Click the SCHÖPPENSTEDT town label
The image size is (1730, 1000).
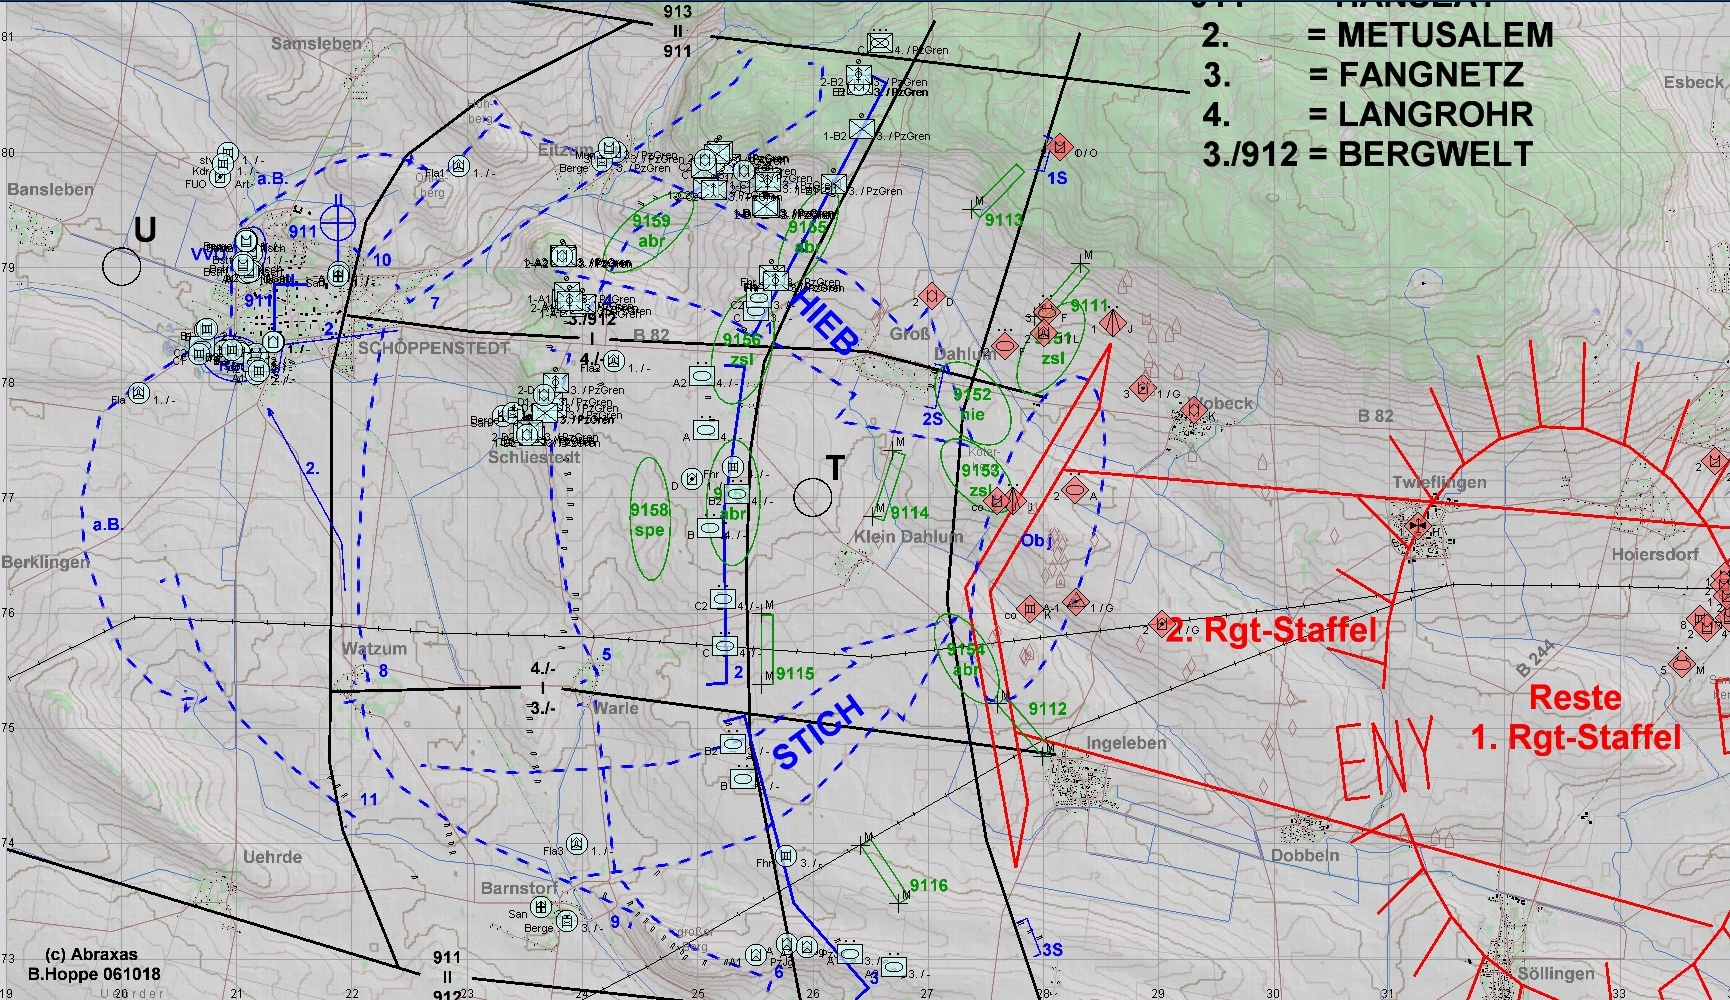[434, 348]
